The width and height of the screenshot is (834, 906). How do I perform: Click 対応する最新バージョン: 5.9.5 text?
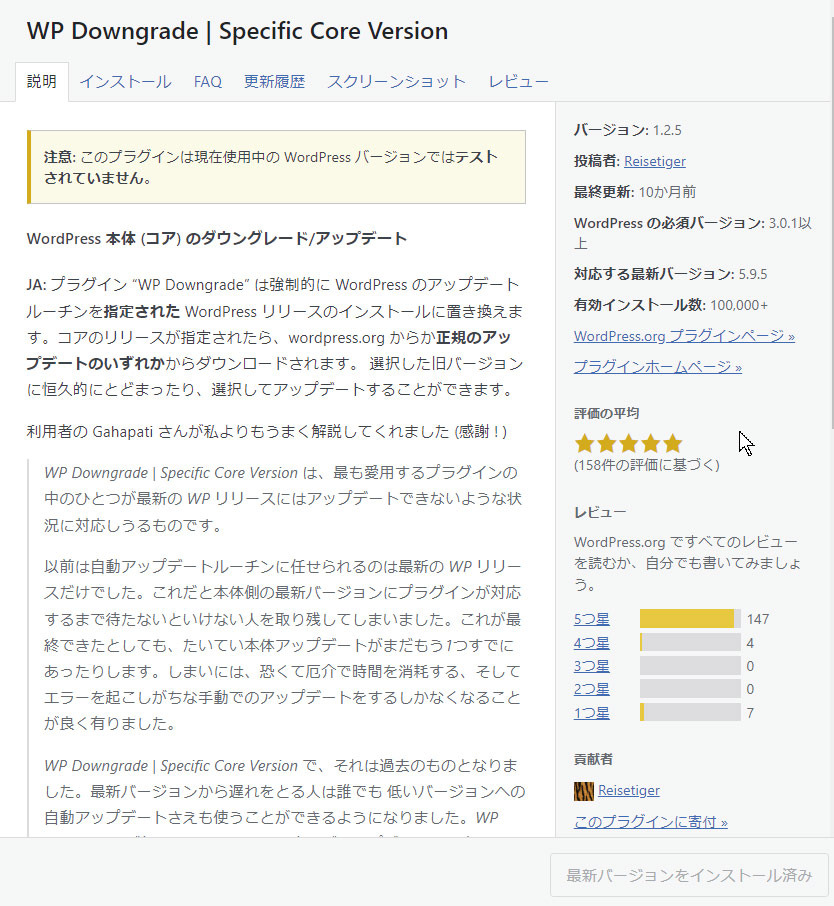coord(670,274)
